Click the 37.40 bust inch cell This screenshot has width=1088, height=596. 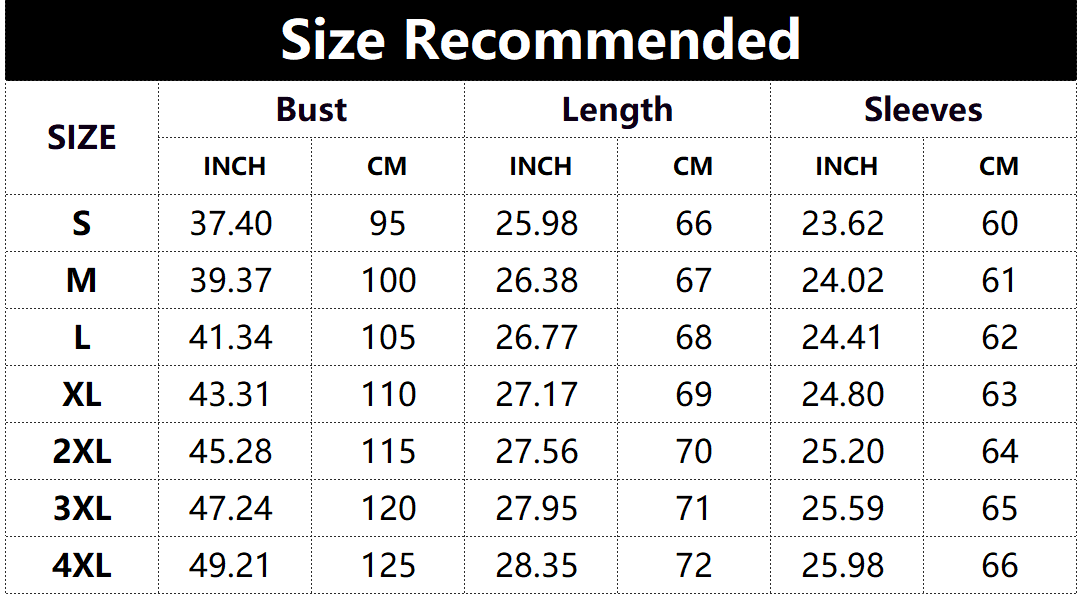pyautogui.click(x=231, y=223)
